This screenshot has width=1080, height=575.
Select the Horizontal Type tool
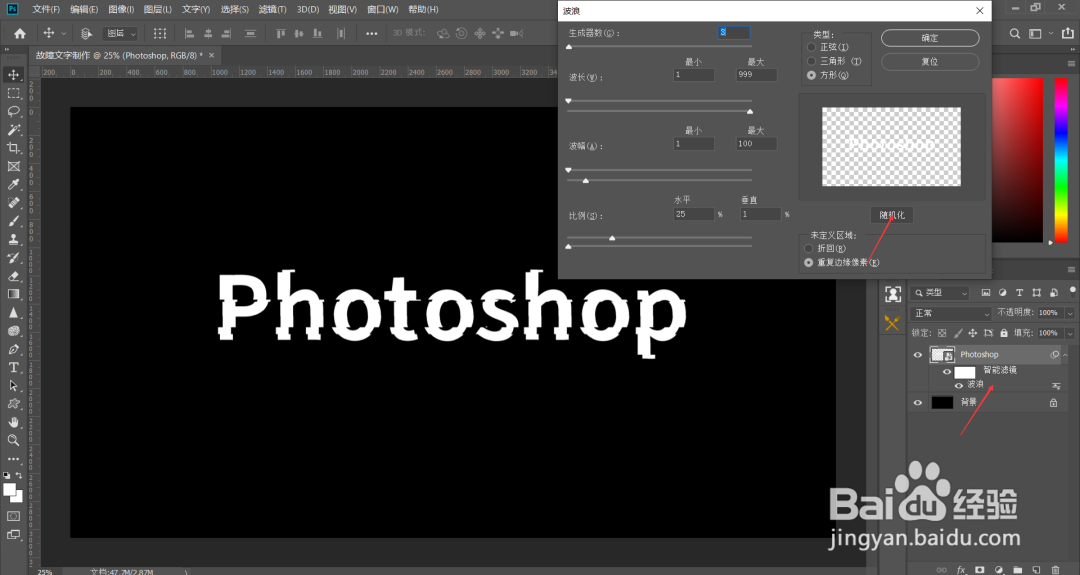[14, 368]
